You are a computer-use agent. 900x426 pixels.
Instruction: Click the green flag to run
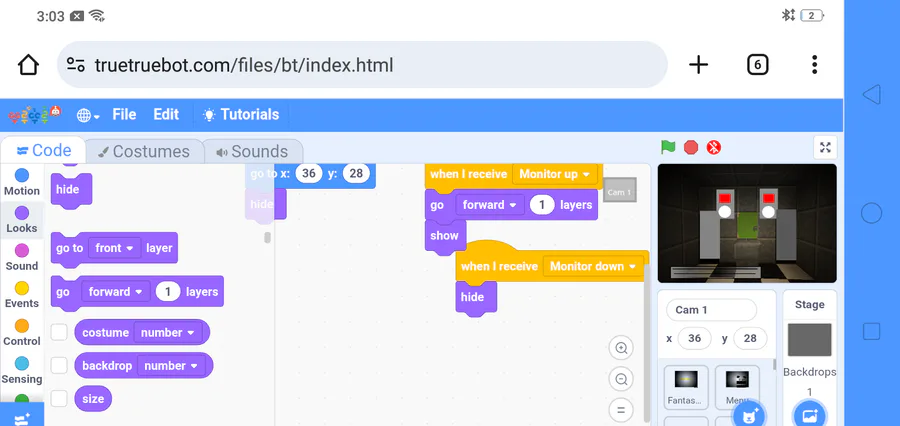668,147
